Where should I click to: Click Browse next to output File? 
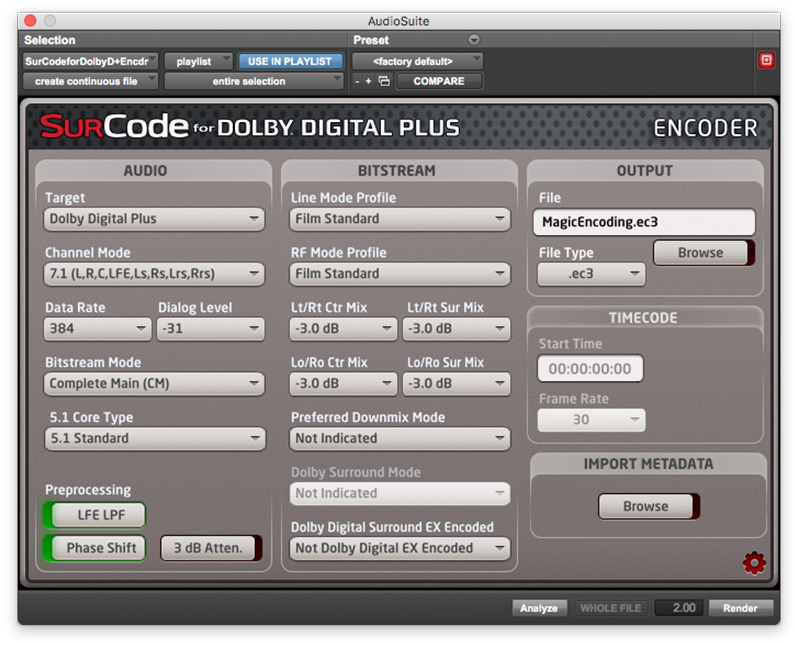click(x=703, y=253)
